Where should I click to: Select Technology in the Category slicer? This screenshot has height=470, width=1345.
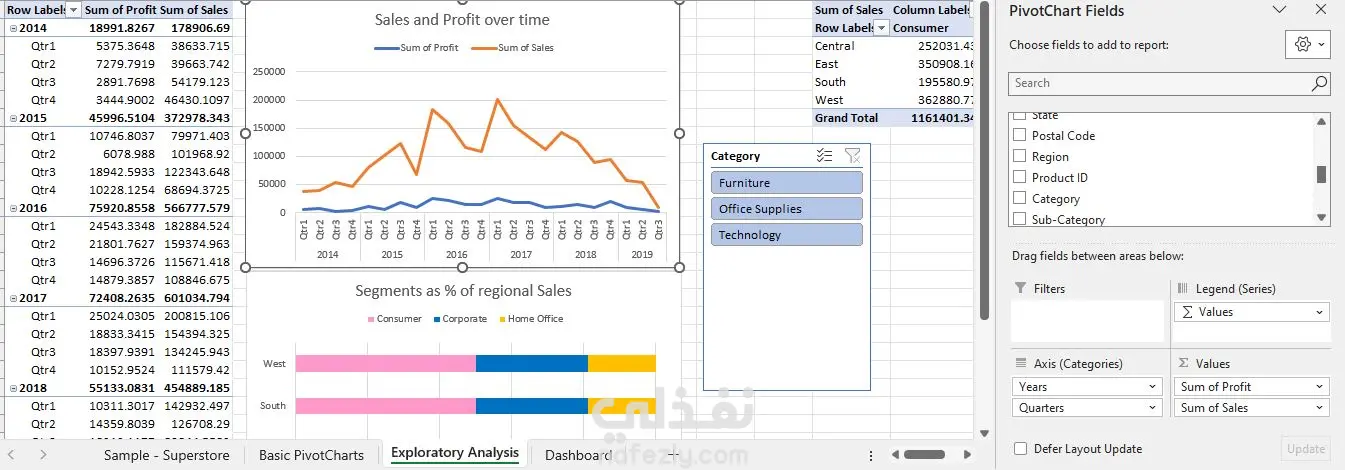[786, 235]
